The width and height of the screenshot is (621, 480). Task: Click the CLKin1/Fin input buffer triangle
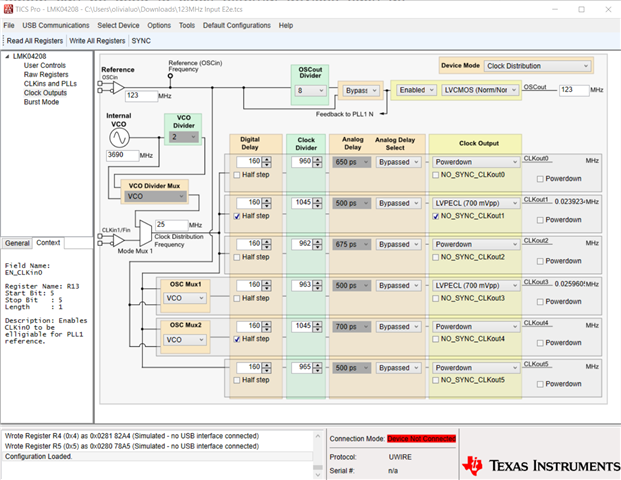(x=118, y=240)
